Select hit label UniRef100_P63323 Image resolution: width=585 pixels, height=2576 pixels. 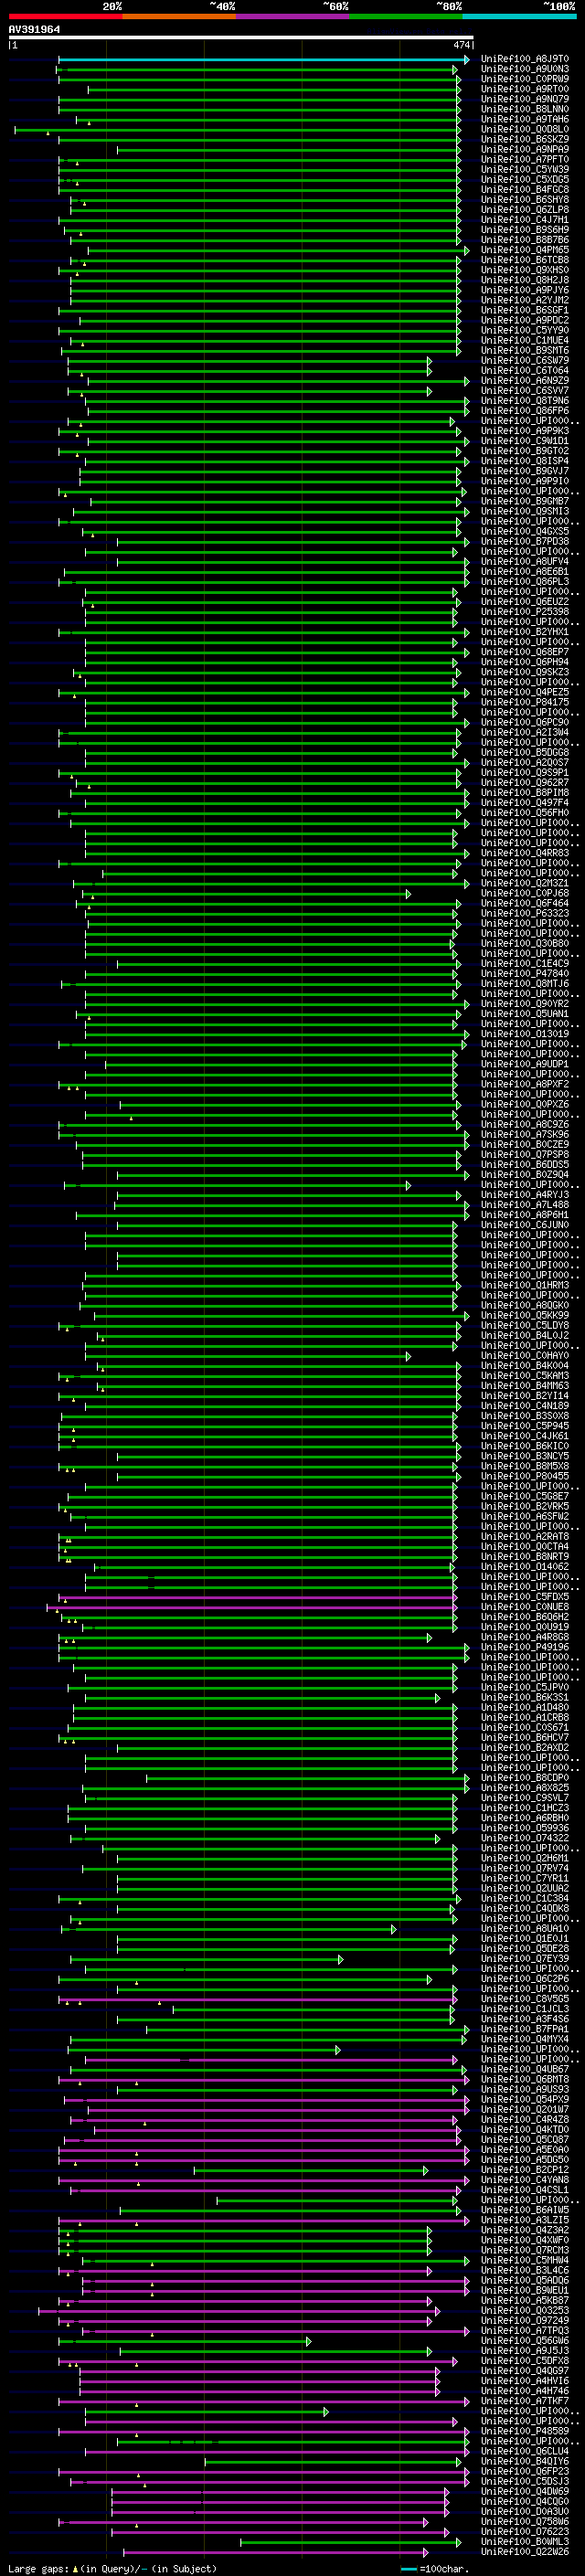click(525, 913)
